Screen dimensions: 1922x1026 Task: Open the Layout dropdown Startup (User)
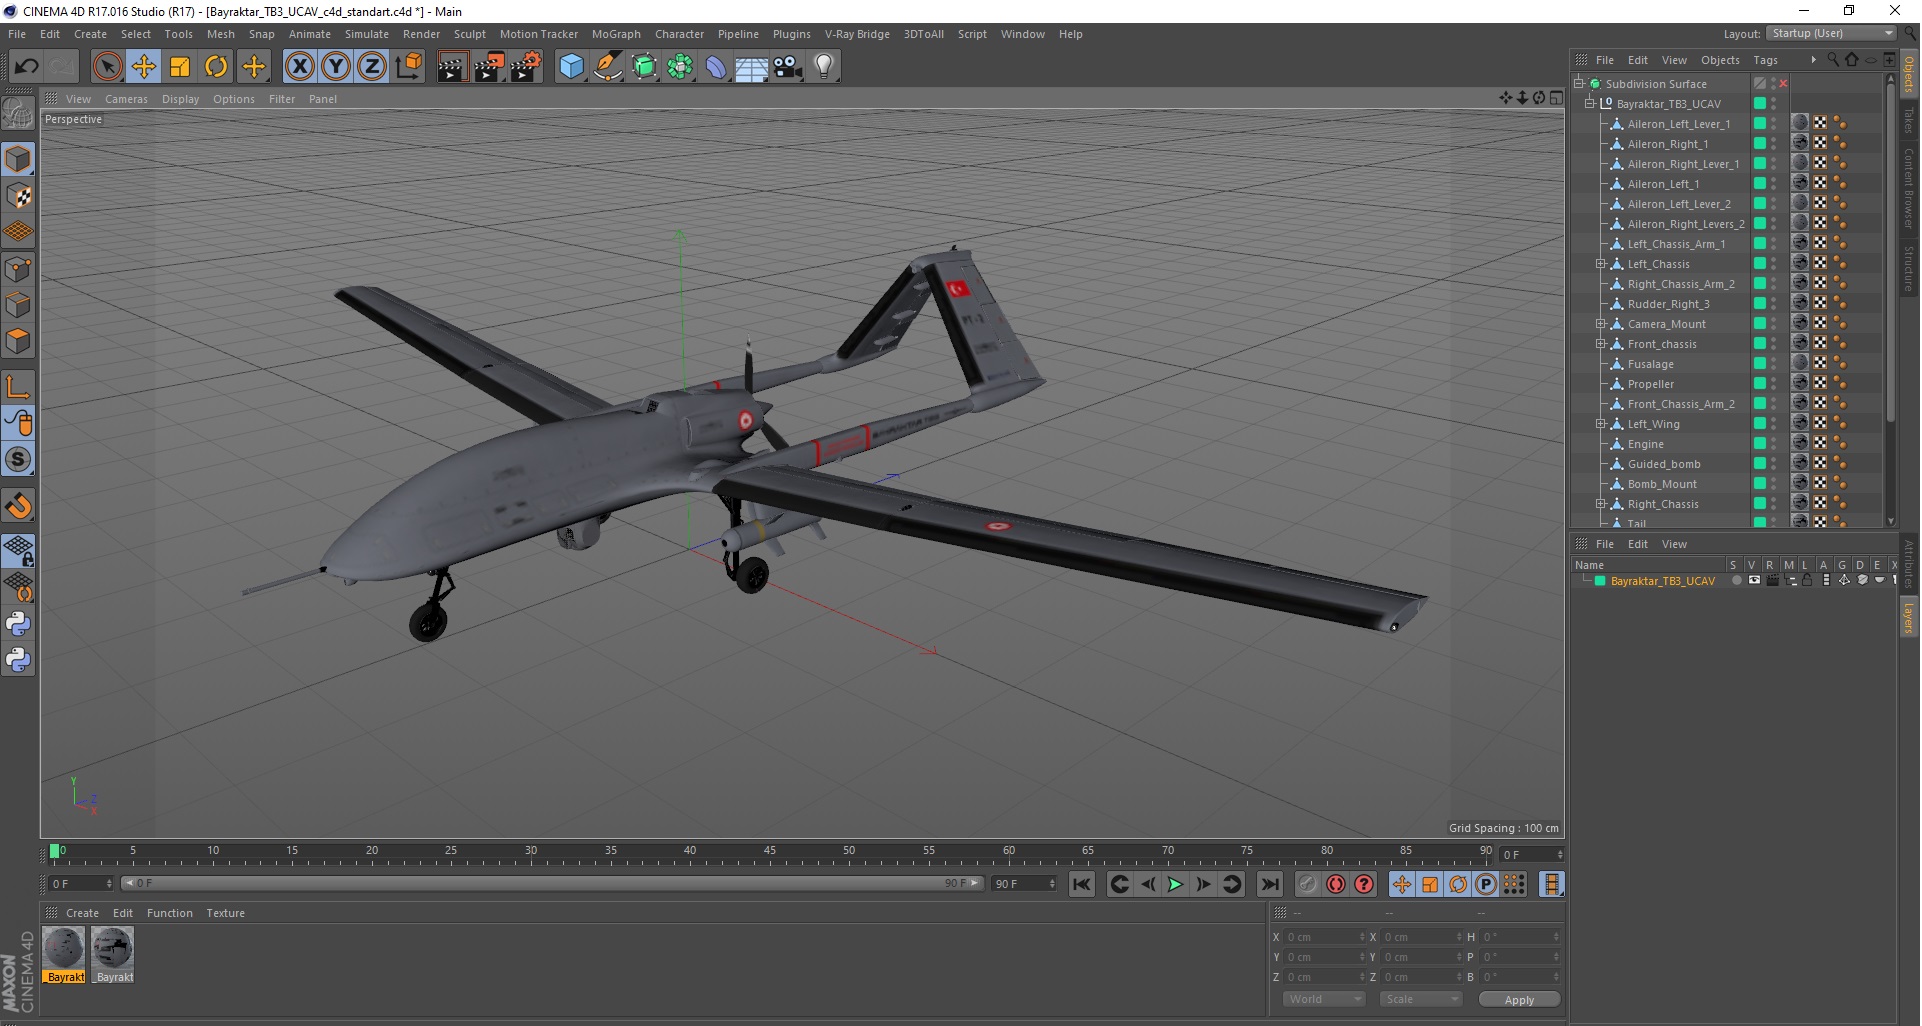(x=1832, y=33)
